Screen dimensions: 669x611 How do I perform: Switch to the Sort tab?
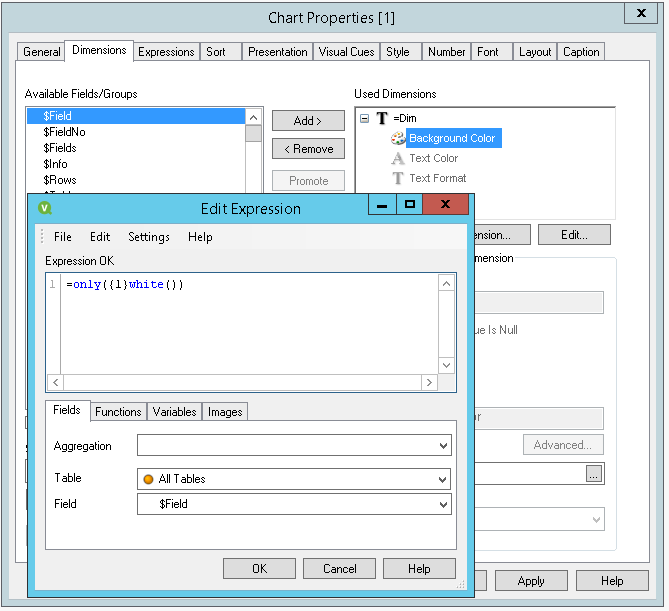[221, 52]
